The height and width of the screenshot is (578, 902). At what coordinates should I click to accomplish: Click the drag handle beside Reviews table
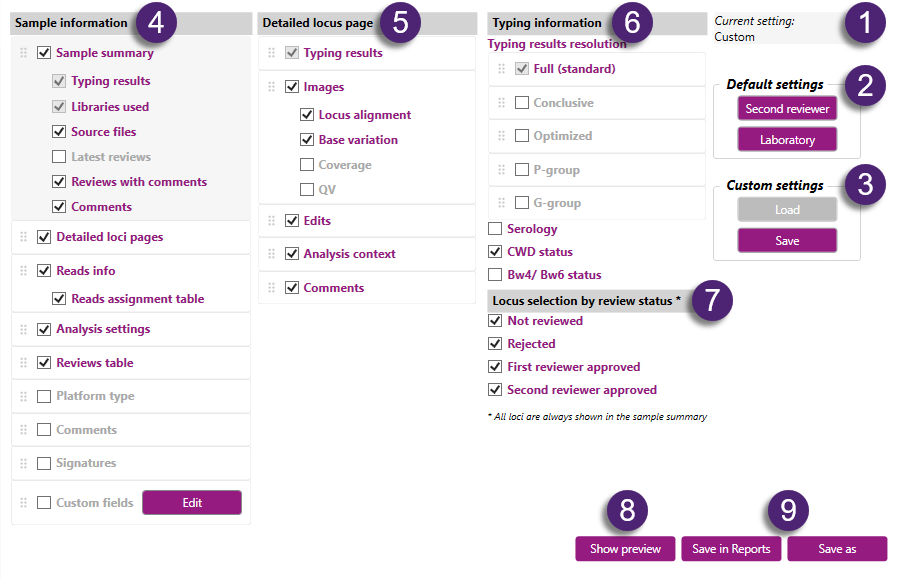pos(24,363)
